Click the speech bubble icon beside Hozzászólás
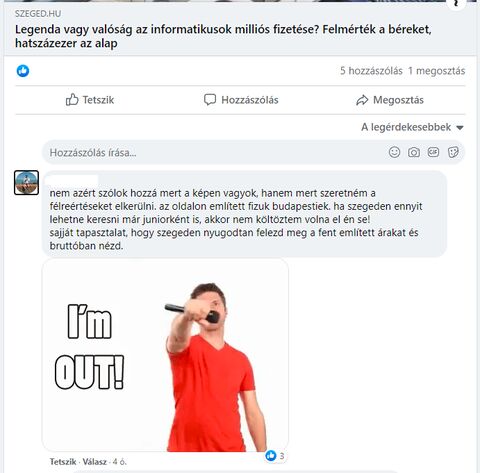Screen dimensions: 480x473 tap(210, 100)
